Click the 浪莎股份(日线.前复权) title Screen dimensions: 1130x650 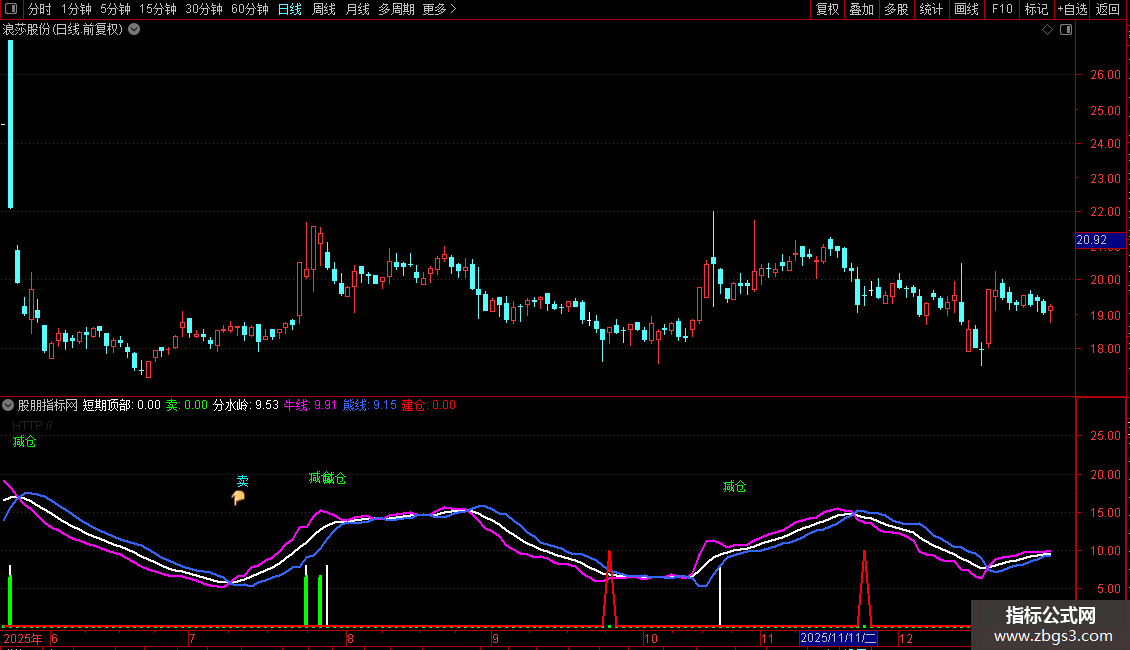pos(63,30)
